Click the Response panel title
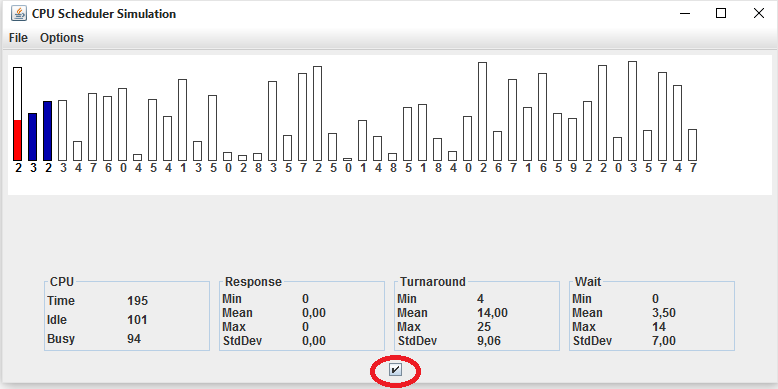778x389 pixels. click(x=254, y=282)
